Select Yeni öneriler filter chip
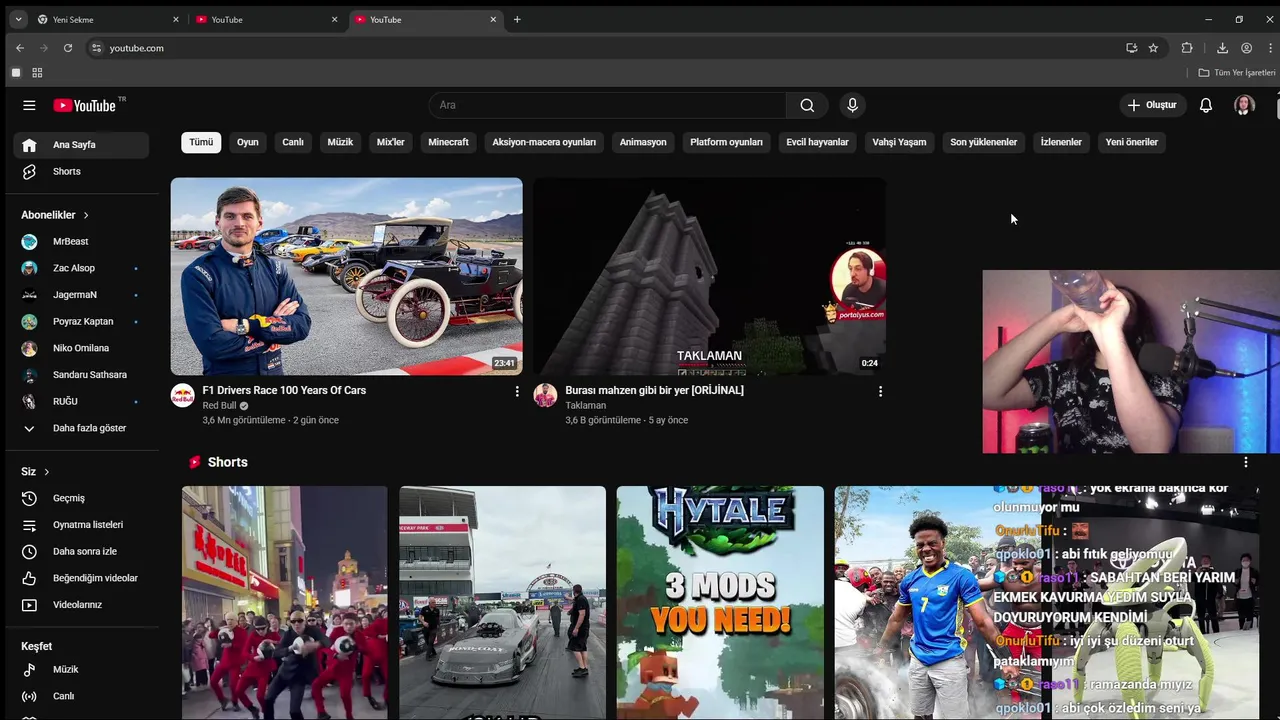 1132,142
